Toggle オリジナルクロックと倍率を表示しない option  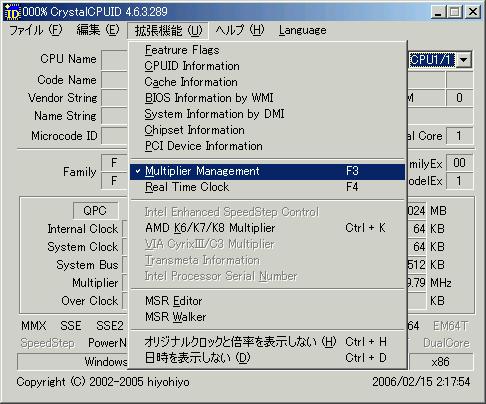coord(268,342)
